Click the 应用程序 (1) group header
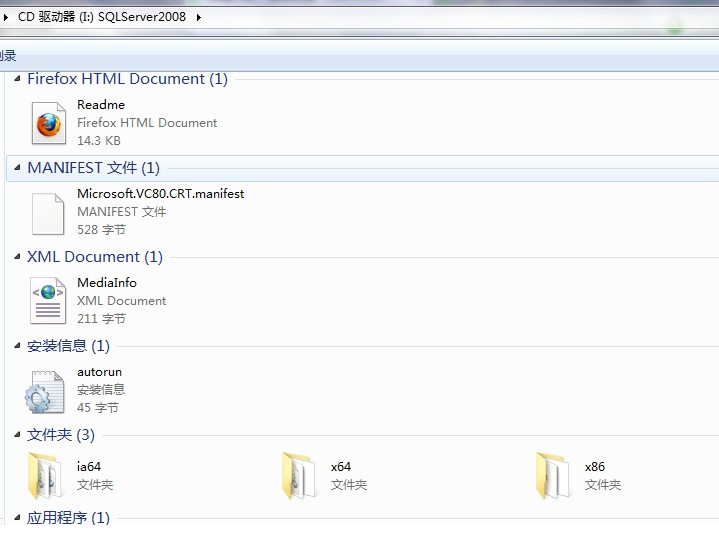Viewport: 719px width, 546px height. click(x=68, y=518)
